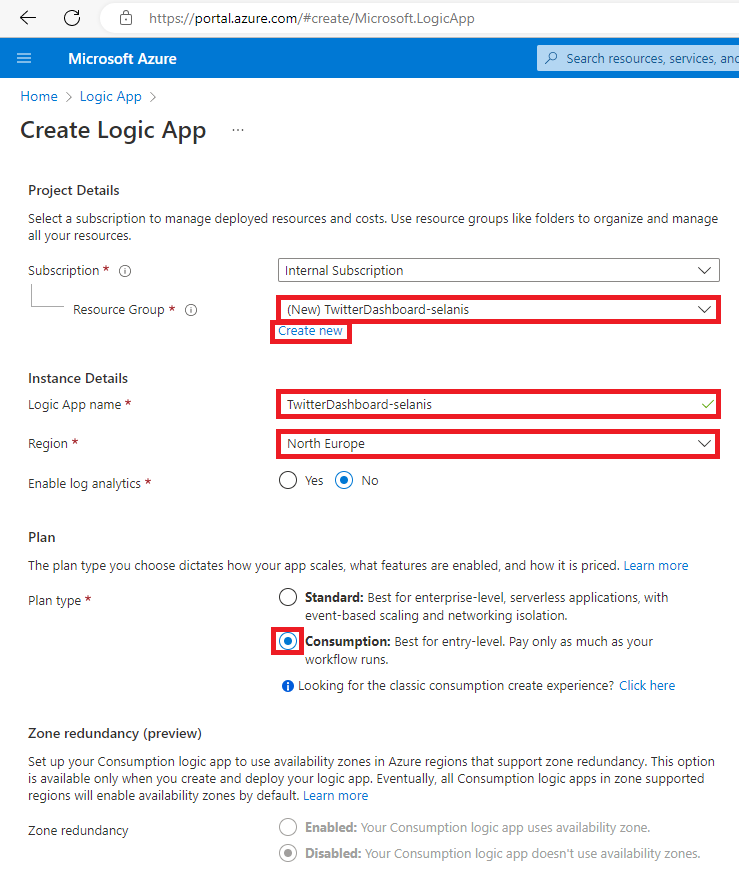This screenshot has width=739, height=896.
Task: Click the Enable log analytics label
Action: tap(84, 483)
